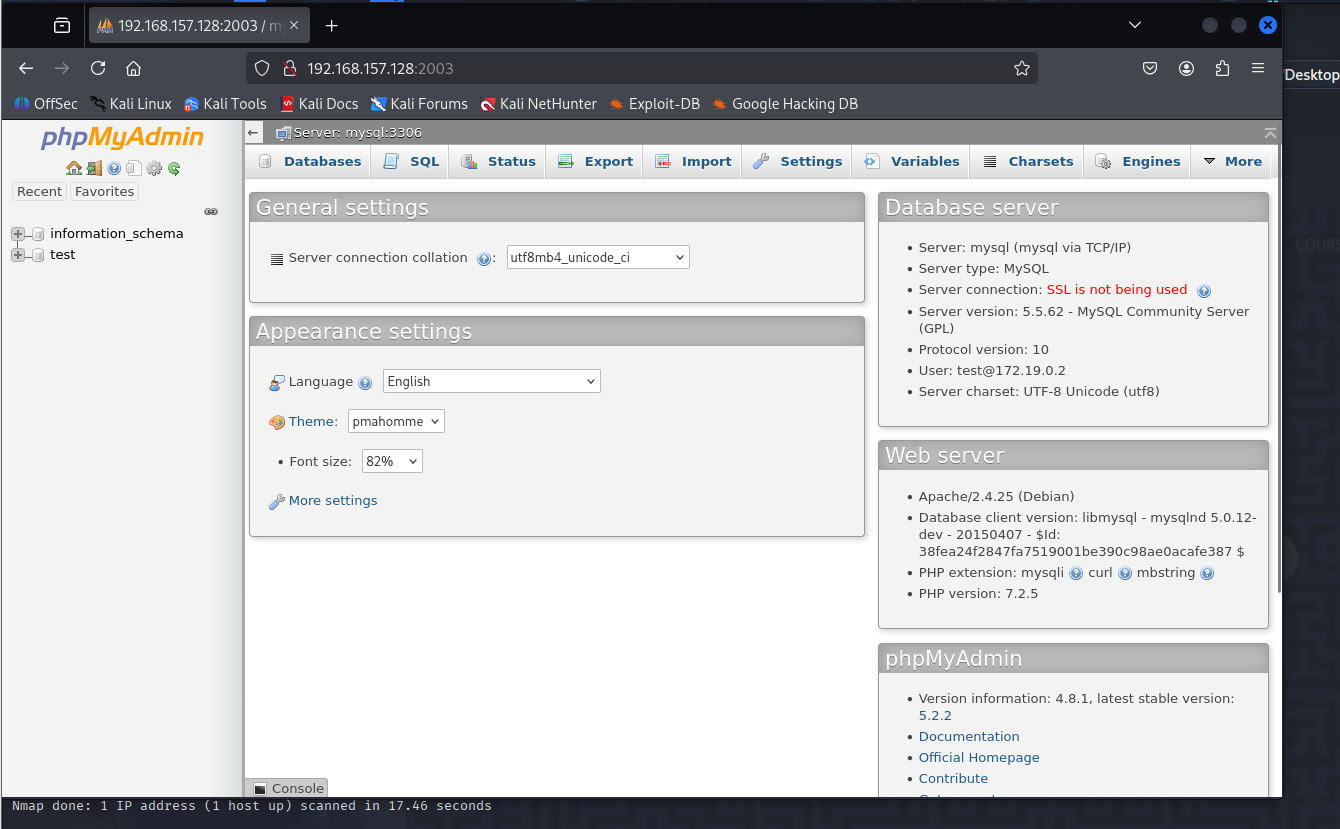
Task: Open the 5.2.2 latest version link
Action: [x=935, y=716]
